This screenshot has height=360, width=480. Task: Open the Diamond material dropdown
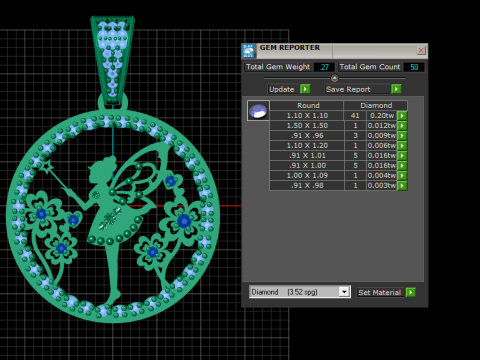pos(344,292)
